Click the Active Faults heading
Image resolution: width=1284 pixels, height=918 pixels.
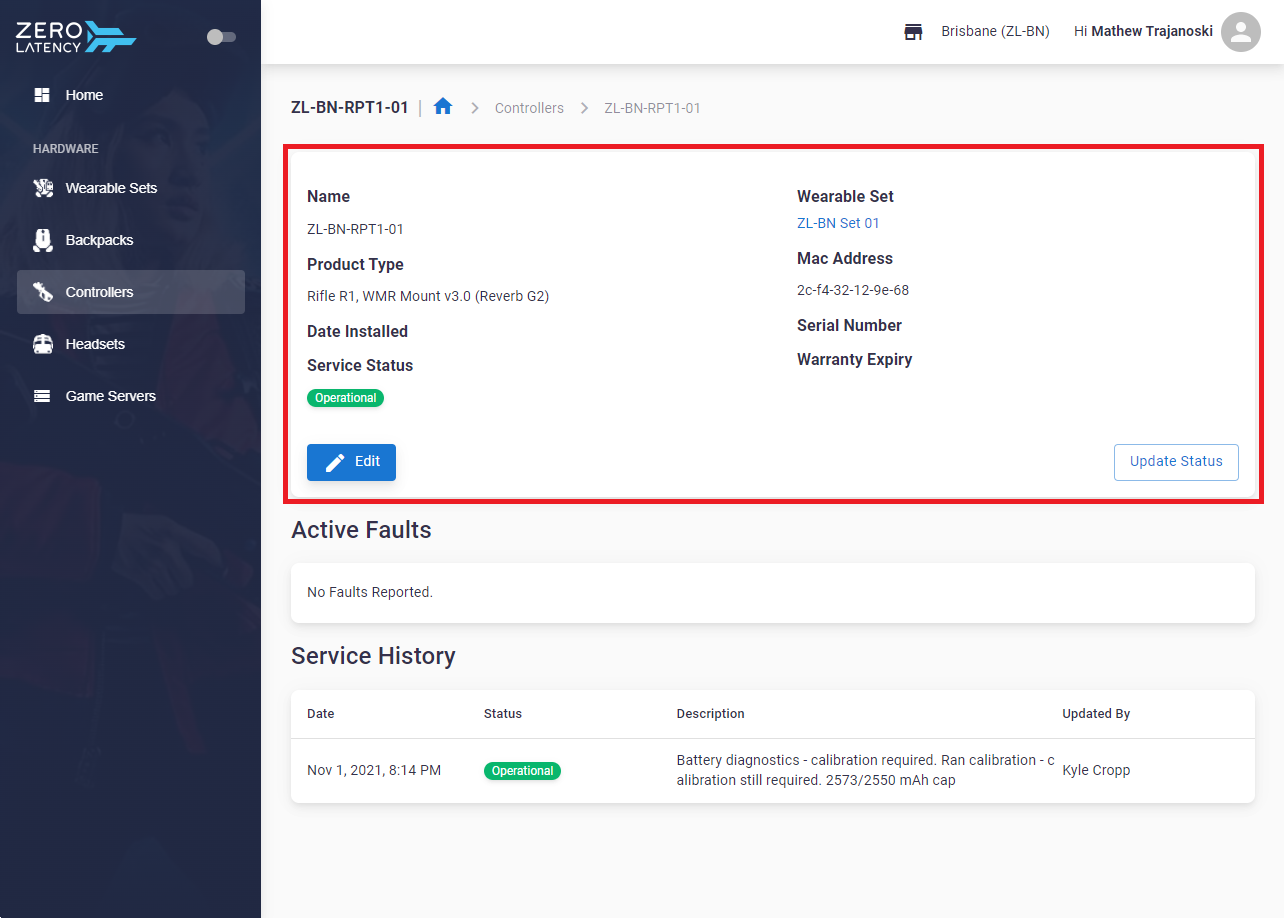pos(361,530)
